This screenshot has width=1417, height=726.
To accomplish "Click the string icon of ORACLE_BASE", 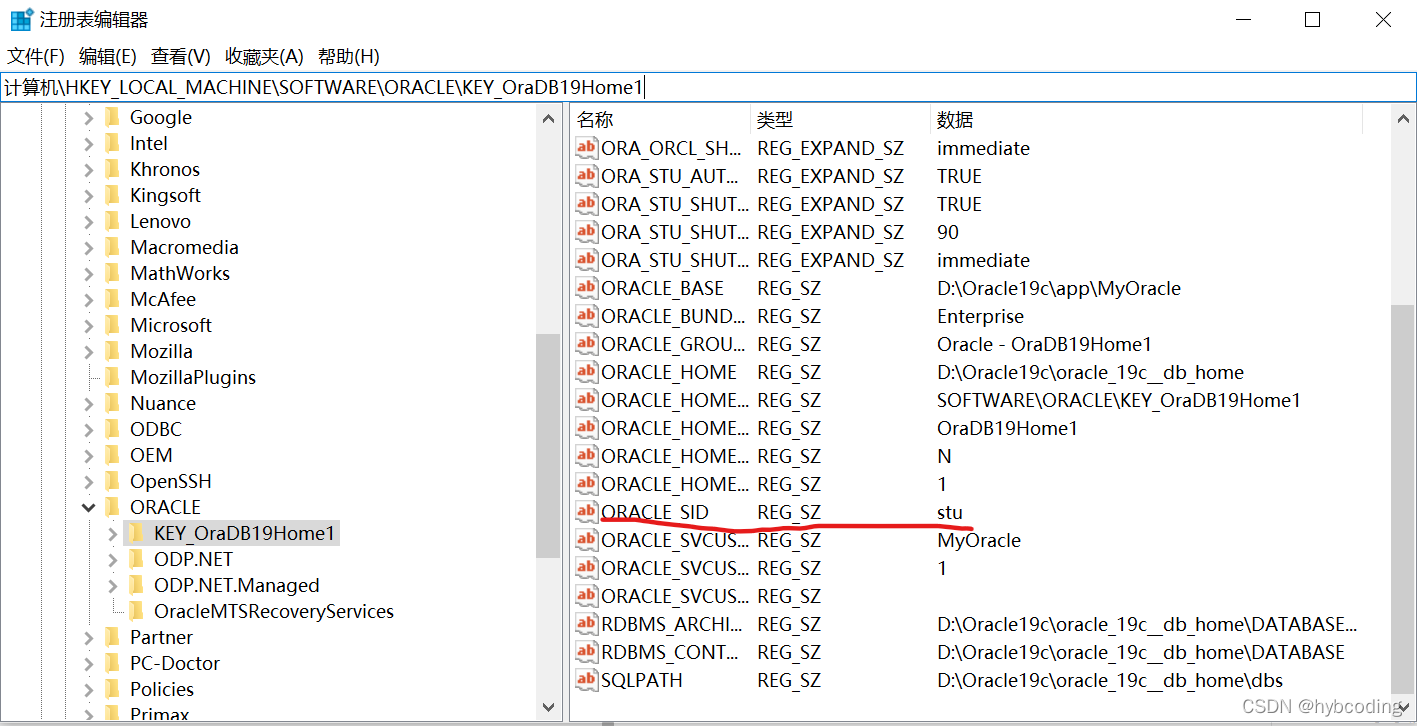I will tap(586, 288).
